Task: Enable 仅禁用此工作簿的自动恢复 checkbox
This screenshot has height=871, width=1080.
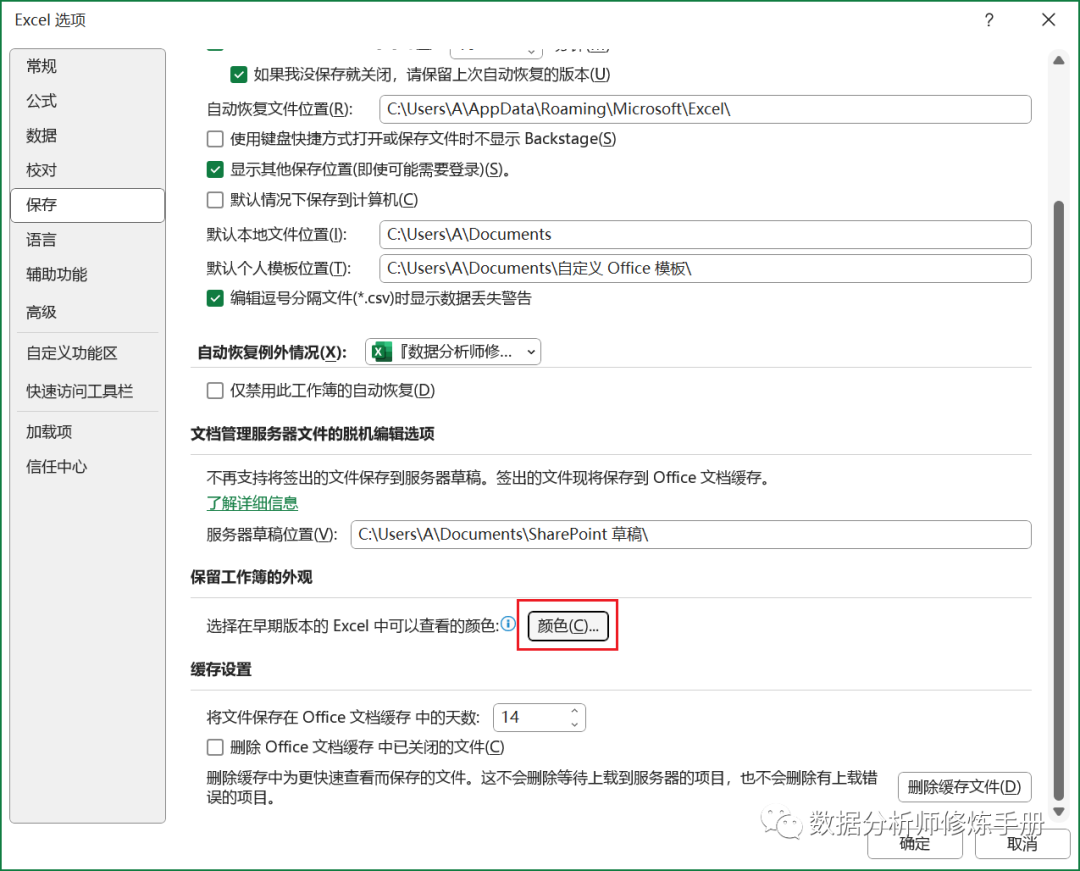Action: tap(215, 390)
